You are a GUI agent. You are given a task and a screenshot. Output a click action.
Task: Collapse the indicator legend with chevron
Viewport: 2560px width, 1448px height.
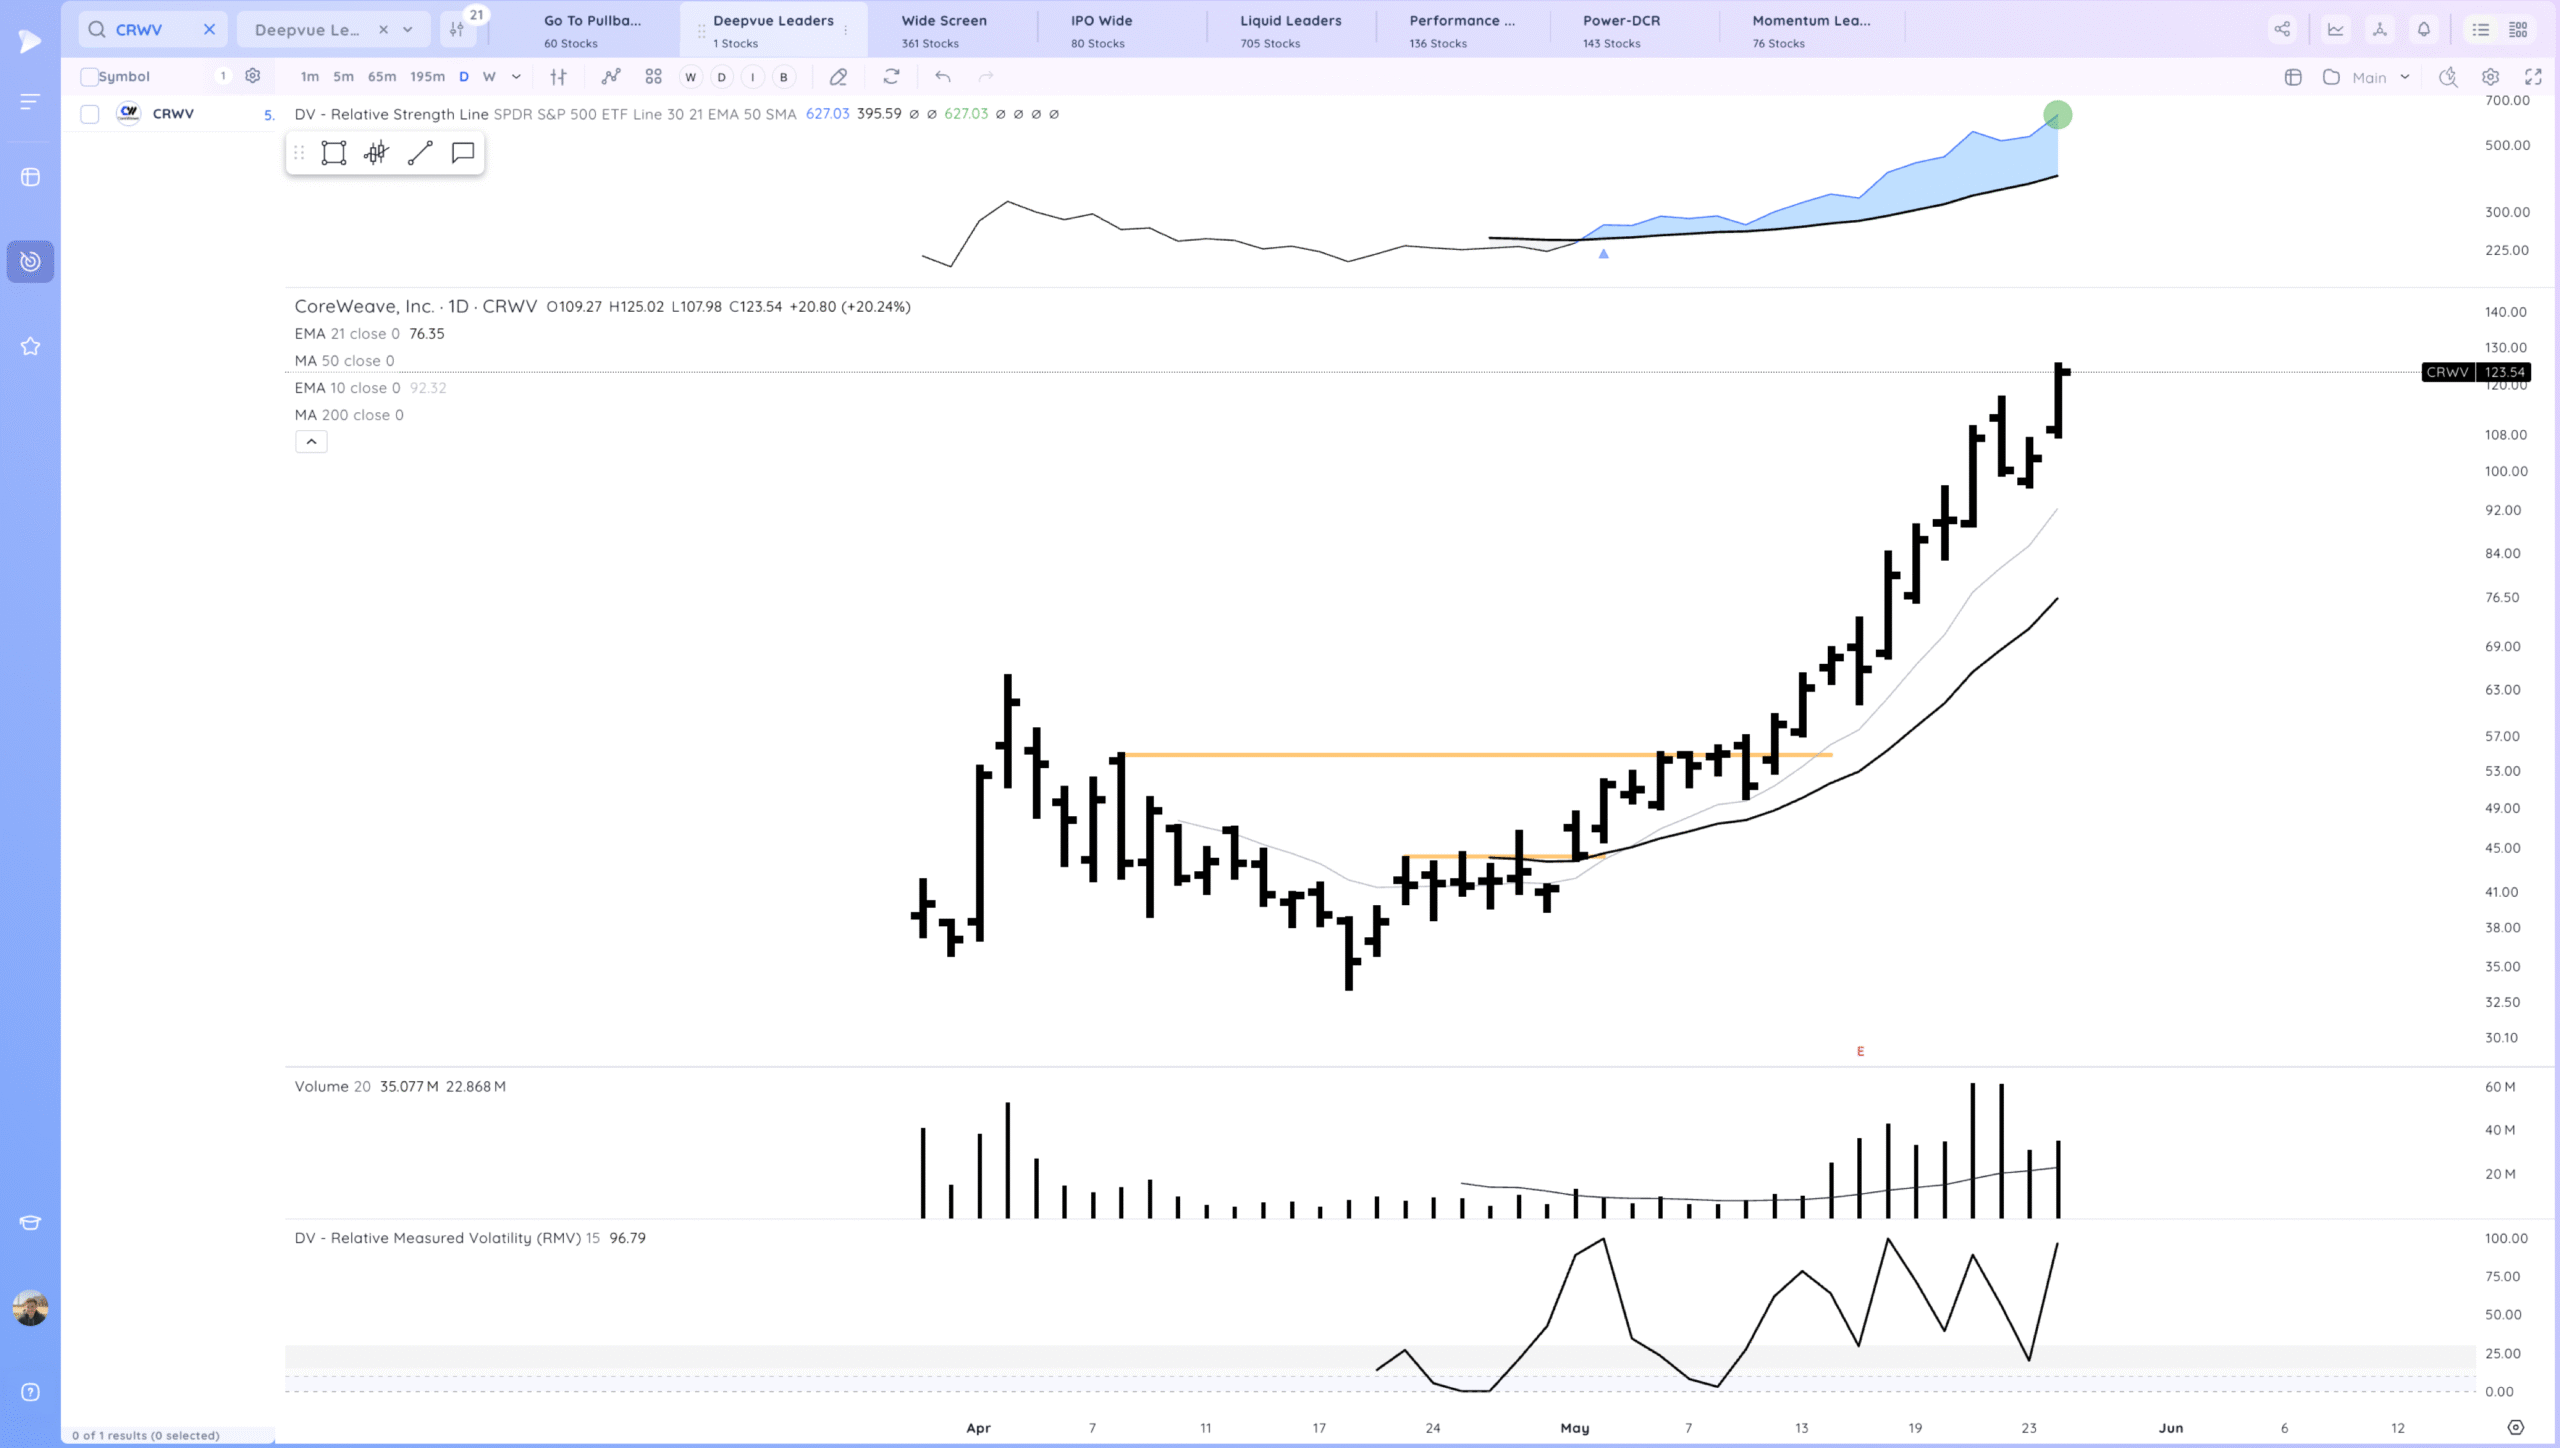tap(311, 441)
